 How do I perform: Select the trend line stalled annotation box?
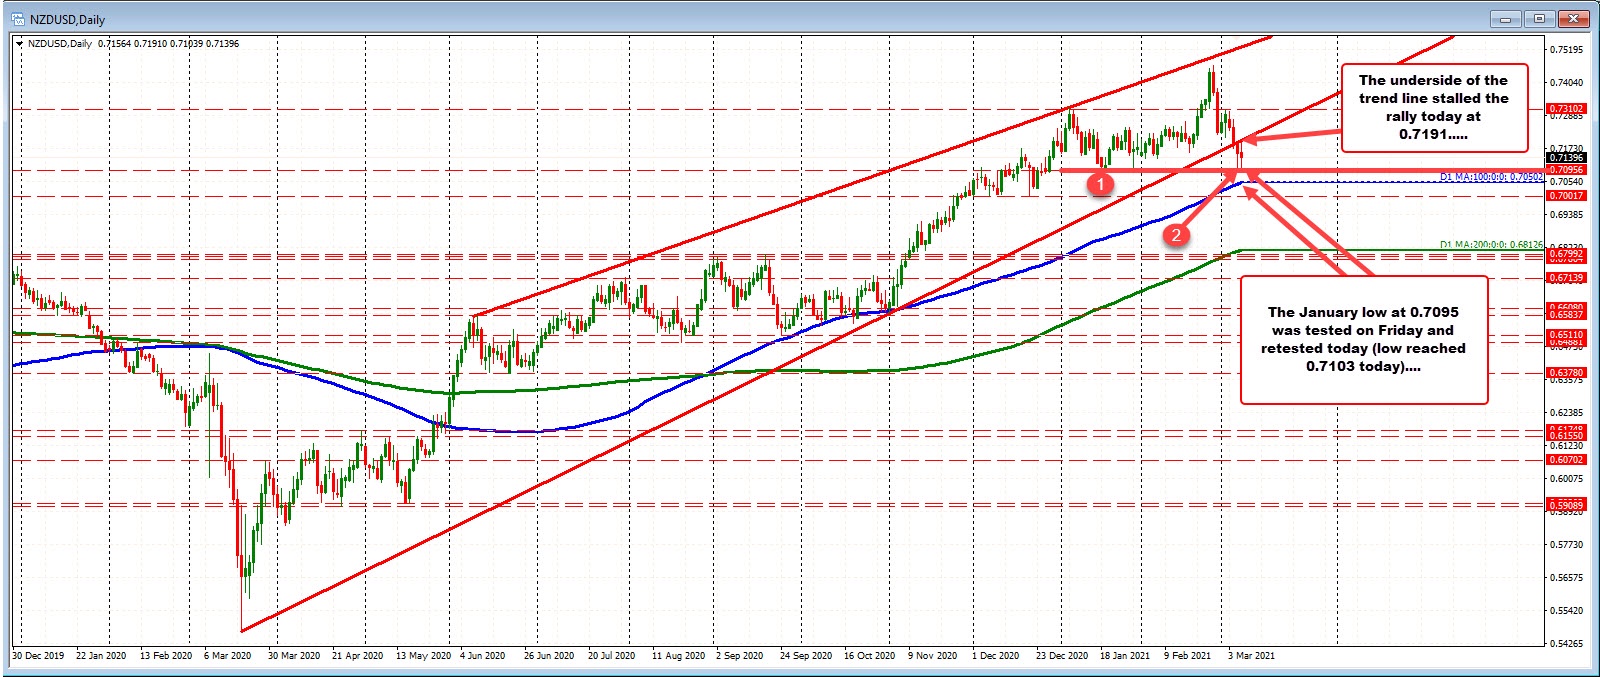click(x=1433, y=107)
